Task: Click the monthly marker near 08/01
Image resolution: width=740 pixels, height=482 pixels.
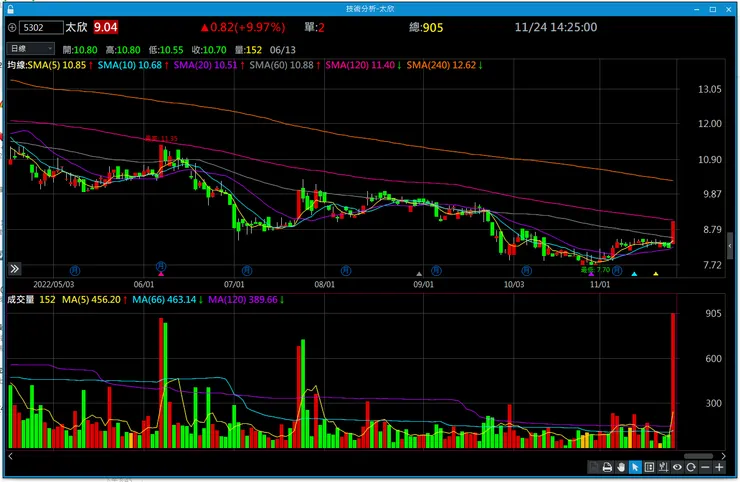Action: [346, 271]
